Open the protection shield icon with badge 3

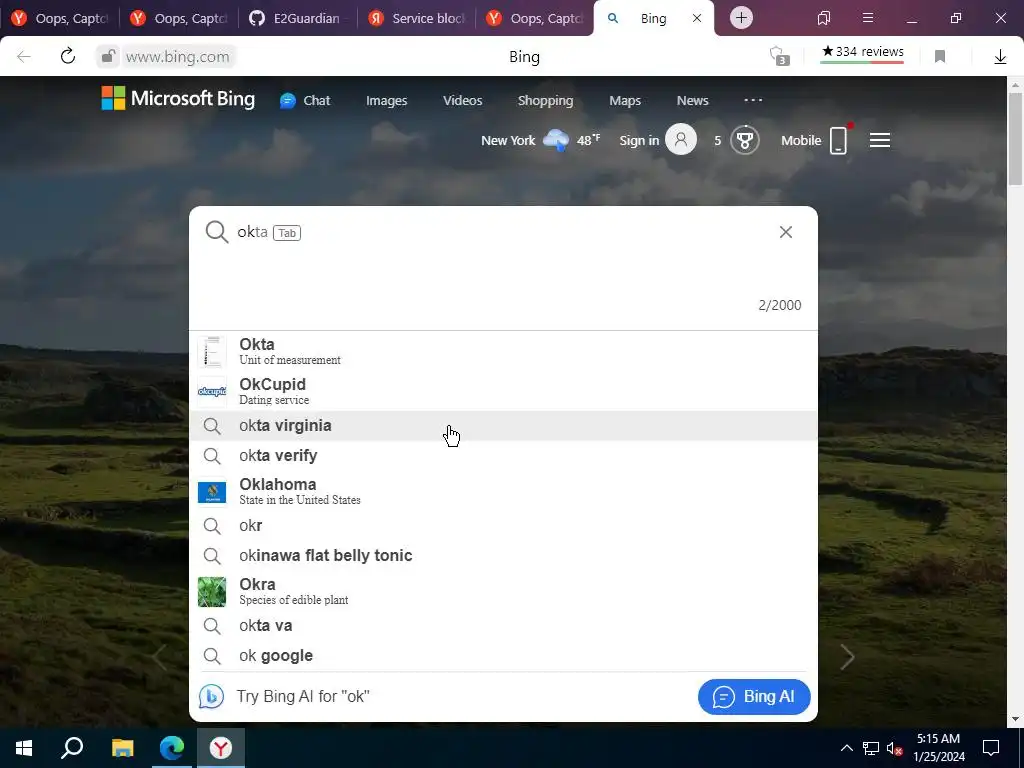pyautogui.click(x=778, y=56)
